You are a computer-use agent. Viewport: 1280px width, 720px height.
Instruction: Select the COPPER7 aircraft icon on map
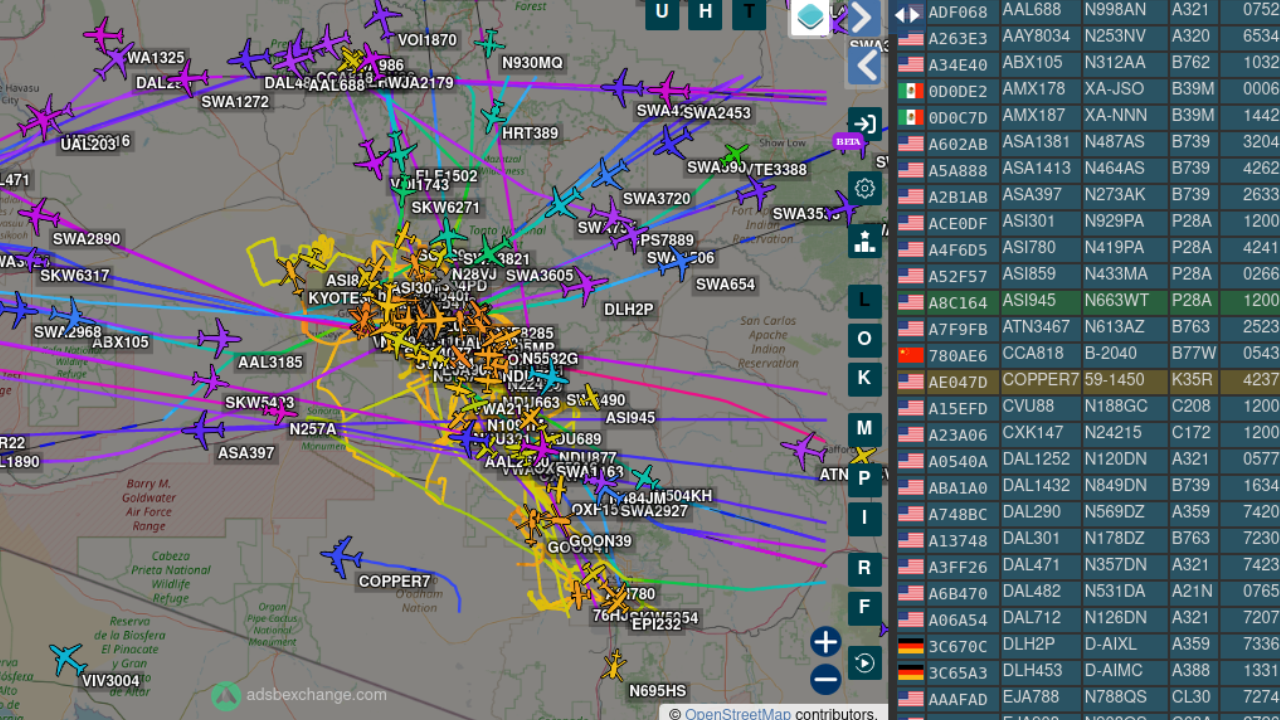tap(342, 556)
